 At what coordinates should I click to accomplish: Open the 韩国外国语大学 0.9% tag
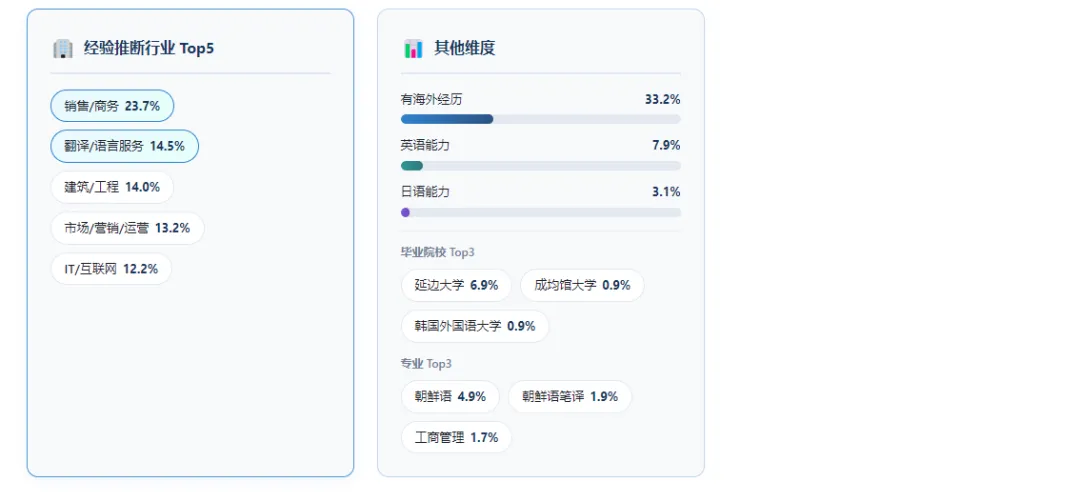coord(475,326)
